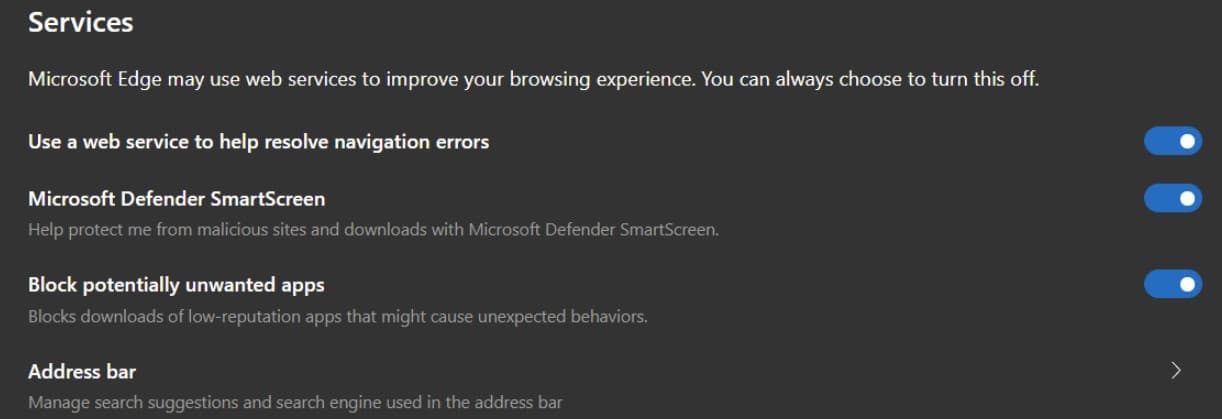1222x419 pixels.
Task: Click the Services section heading
Action: pyautogui.click(x=80, y=22)
